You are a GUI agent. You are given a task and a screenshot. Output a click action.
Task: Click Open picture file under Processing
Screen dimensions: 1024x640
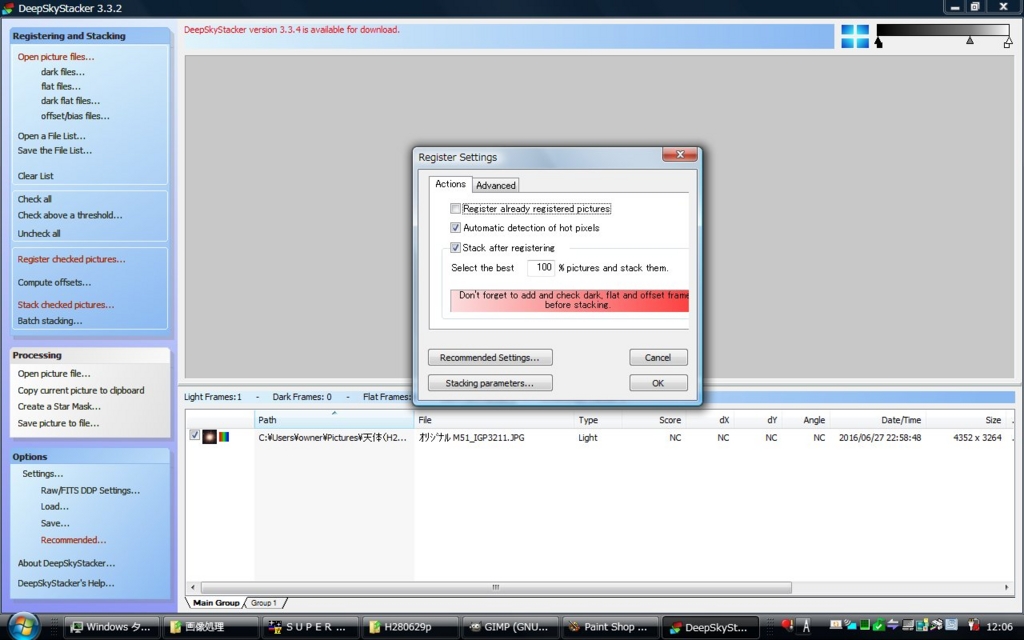pyautogui.click(x=54, y=374)
